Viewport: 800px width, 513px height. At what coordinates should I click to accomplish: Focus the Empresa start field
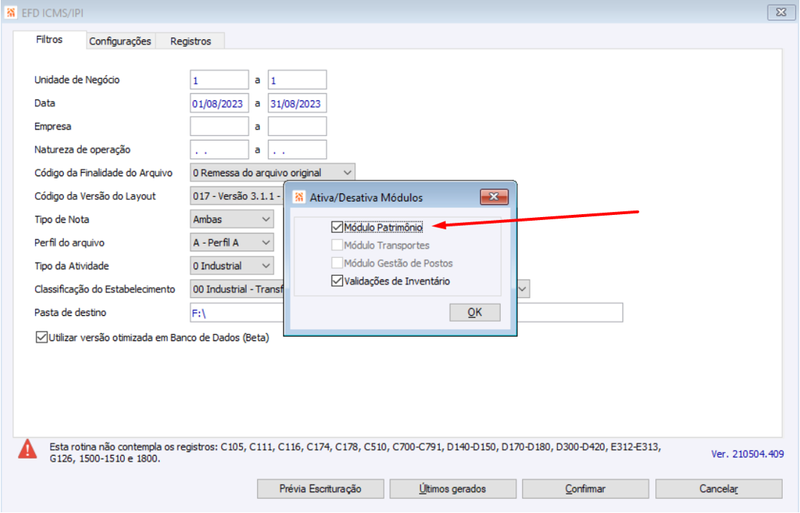tap(219, 127)
